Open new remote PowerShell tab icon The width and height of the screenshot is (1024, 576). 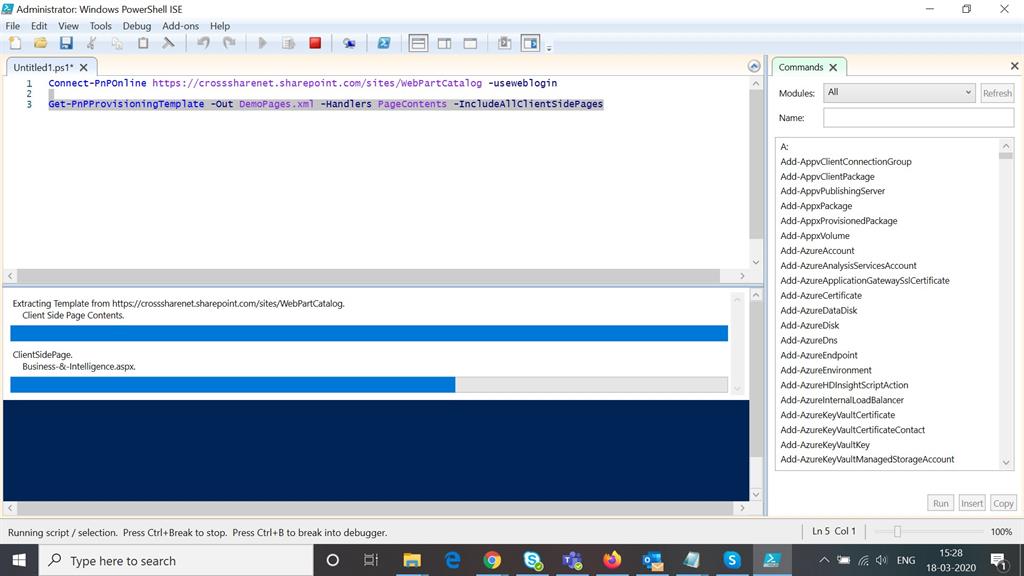pos(349,43)
